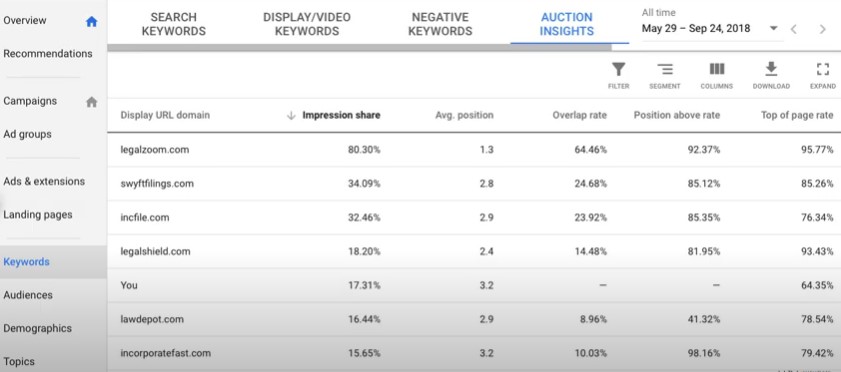This screenshot has width=841, height=372.
Task: Sort by the Avg. position column
Action: coord(464,115)
